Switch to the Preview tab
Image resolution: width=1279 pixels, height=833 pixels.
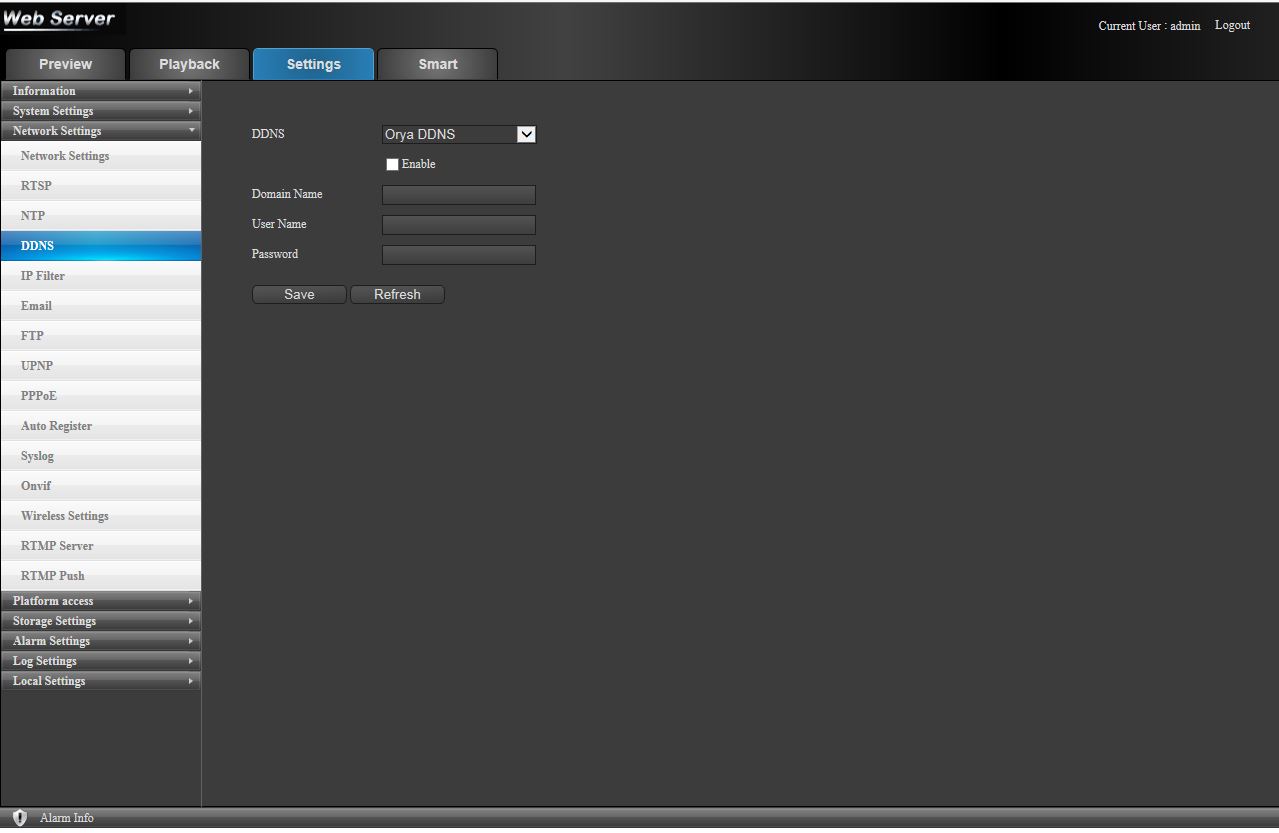(65, 64)
